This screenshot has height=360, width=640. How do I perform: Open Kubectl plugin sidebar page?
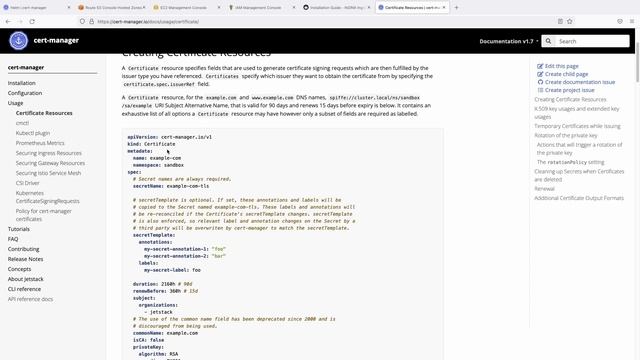point(33,133)
